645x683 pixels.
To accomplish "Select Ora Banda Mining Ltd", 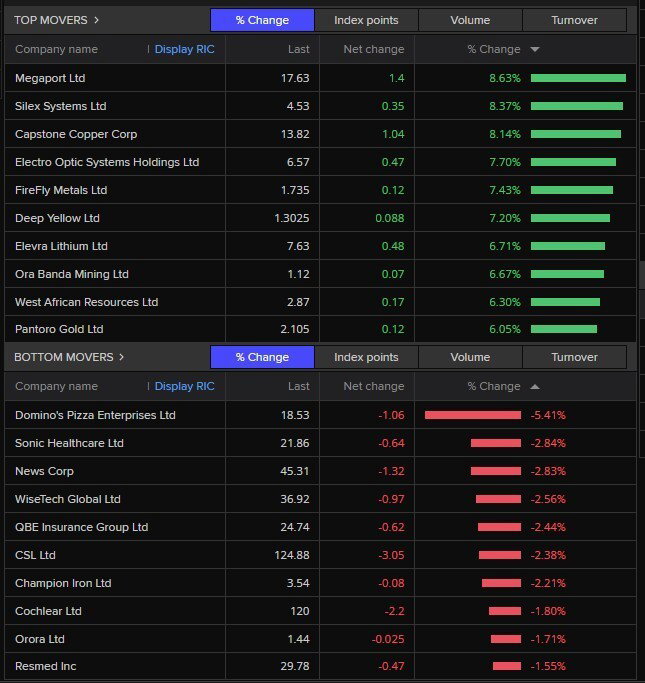I will (x=71, y=274).
